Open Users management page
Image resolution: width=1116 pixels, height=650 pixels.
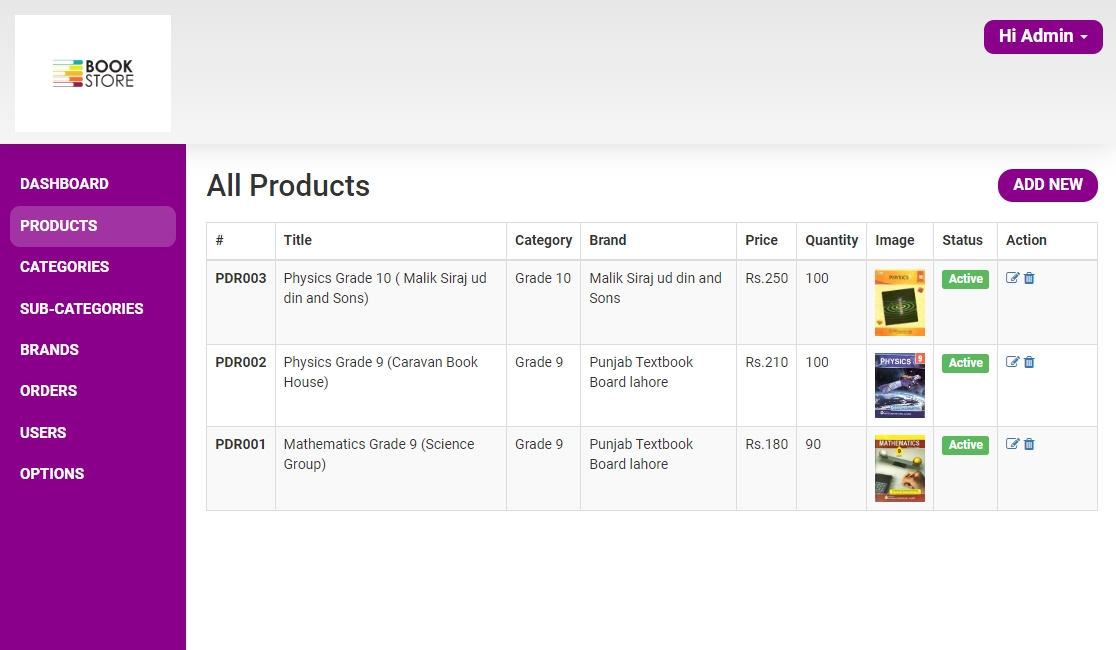(x=43, y=433)
